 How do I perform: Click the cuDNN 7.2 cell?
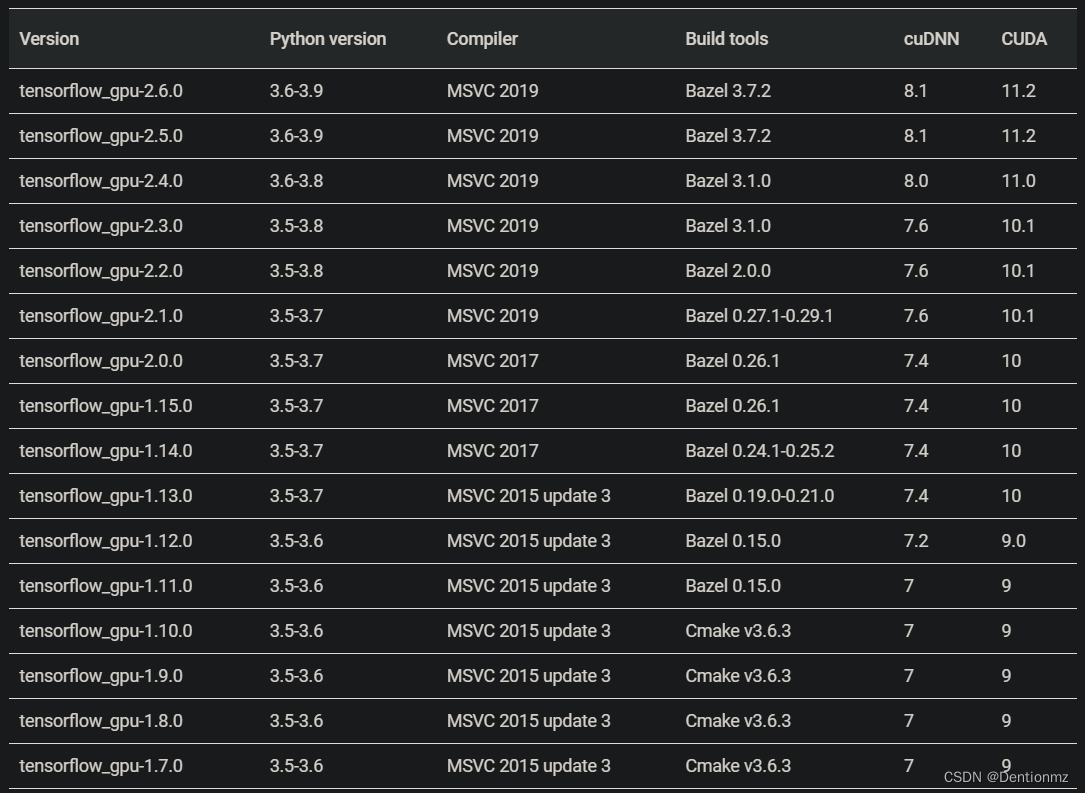point(916,541)
